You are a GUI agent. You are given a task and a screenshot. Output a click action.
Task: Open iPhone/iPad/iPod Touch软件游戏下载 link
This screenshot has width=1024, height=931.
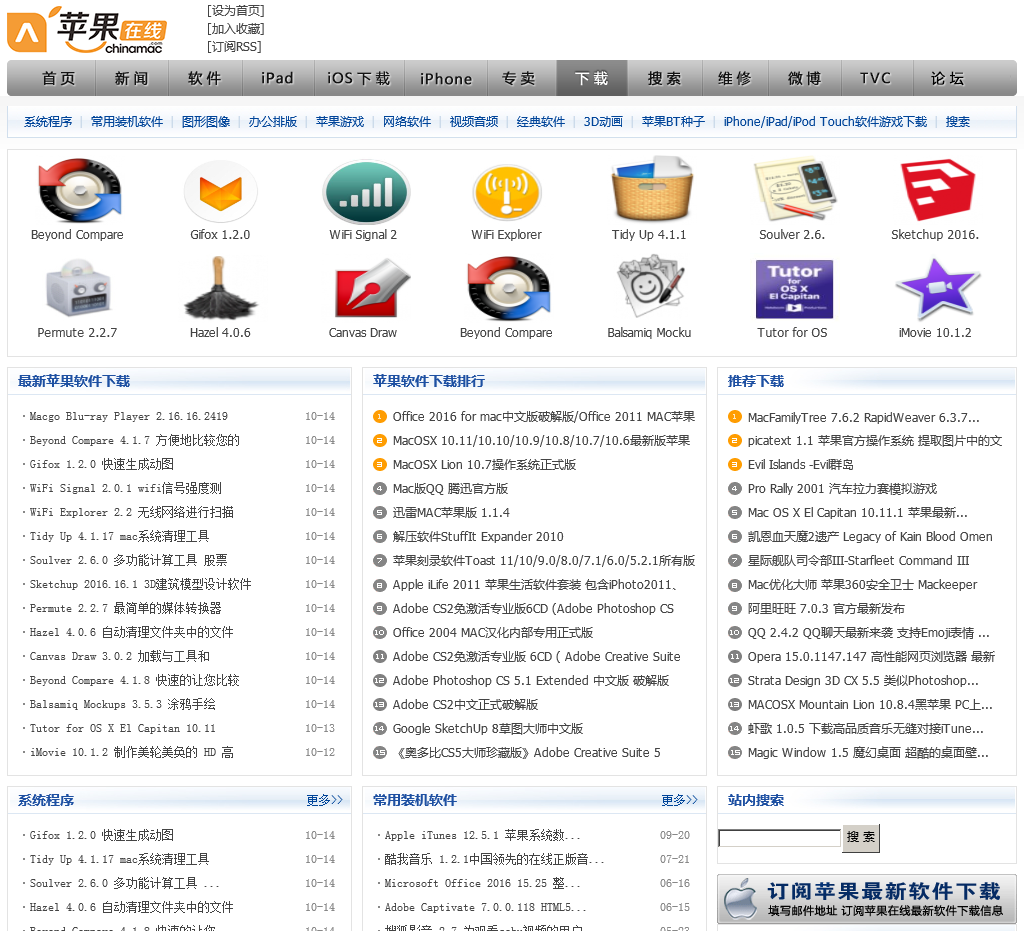(825, 121)
